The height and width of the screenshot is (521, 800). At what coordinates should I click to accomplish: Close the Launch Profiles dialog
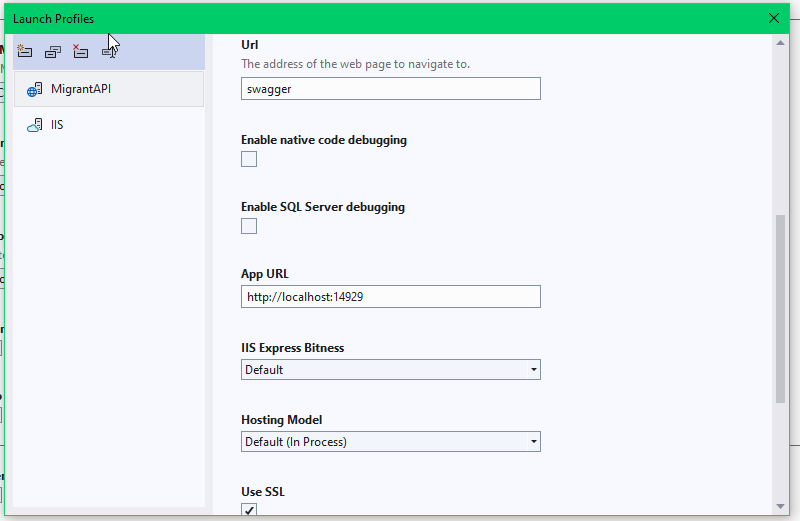pyautogui.click(x=773, y=18)
